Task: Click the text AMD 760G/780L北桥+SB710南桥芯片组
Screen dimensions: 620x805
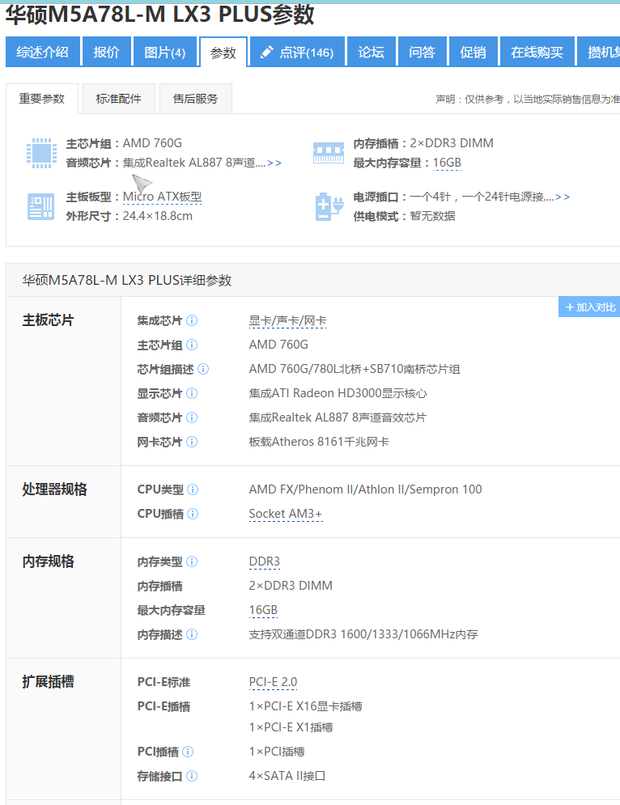Action: [354, 369]
